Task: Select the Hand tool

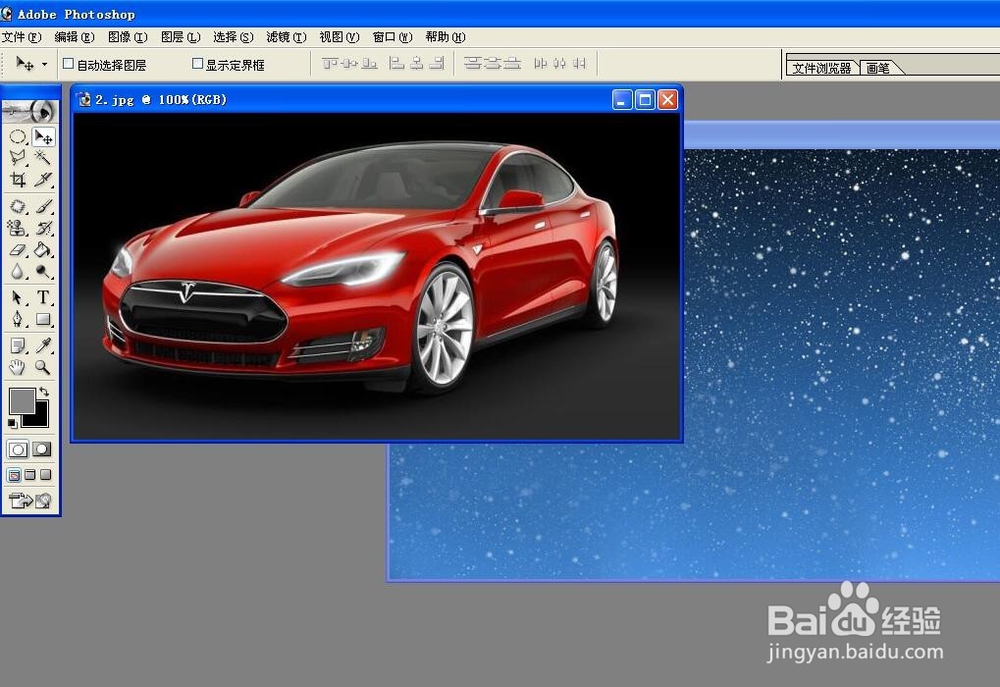Action: [18, 367]
